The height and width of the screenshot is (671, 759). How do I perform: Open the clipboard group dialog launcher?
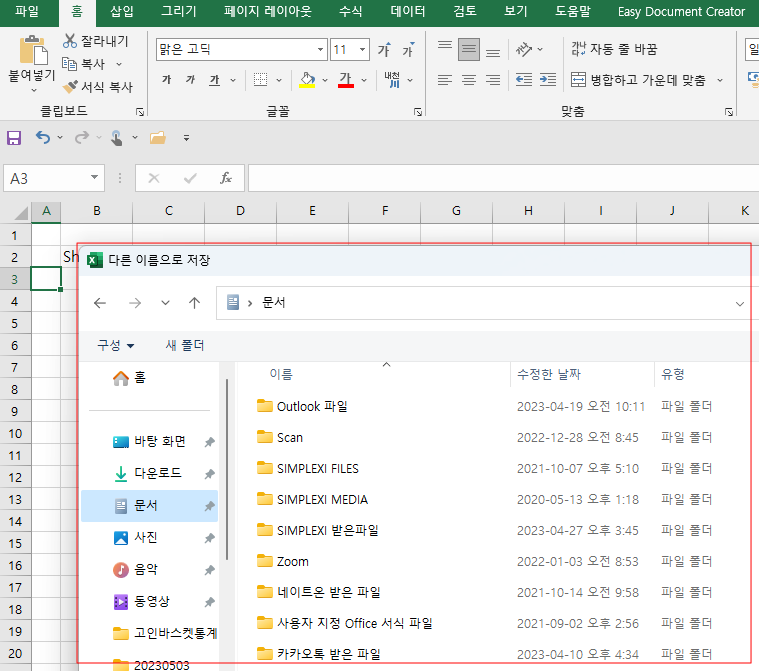(140, 112)
